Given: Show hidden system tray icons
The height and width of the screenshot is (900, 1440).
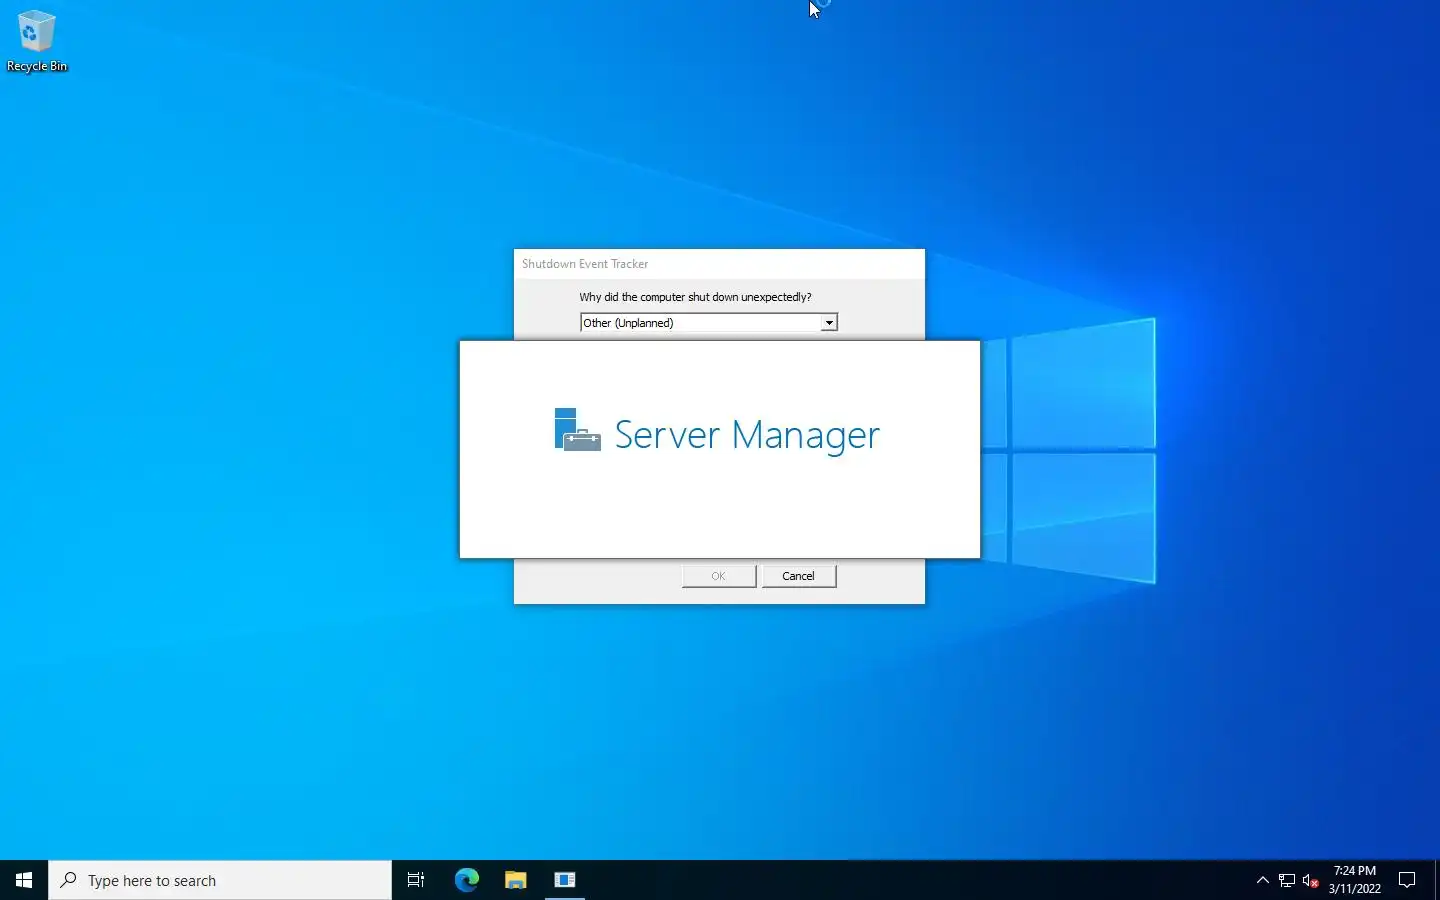Looking at the screenshot, I should (x=1262, y=880).
